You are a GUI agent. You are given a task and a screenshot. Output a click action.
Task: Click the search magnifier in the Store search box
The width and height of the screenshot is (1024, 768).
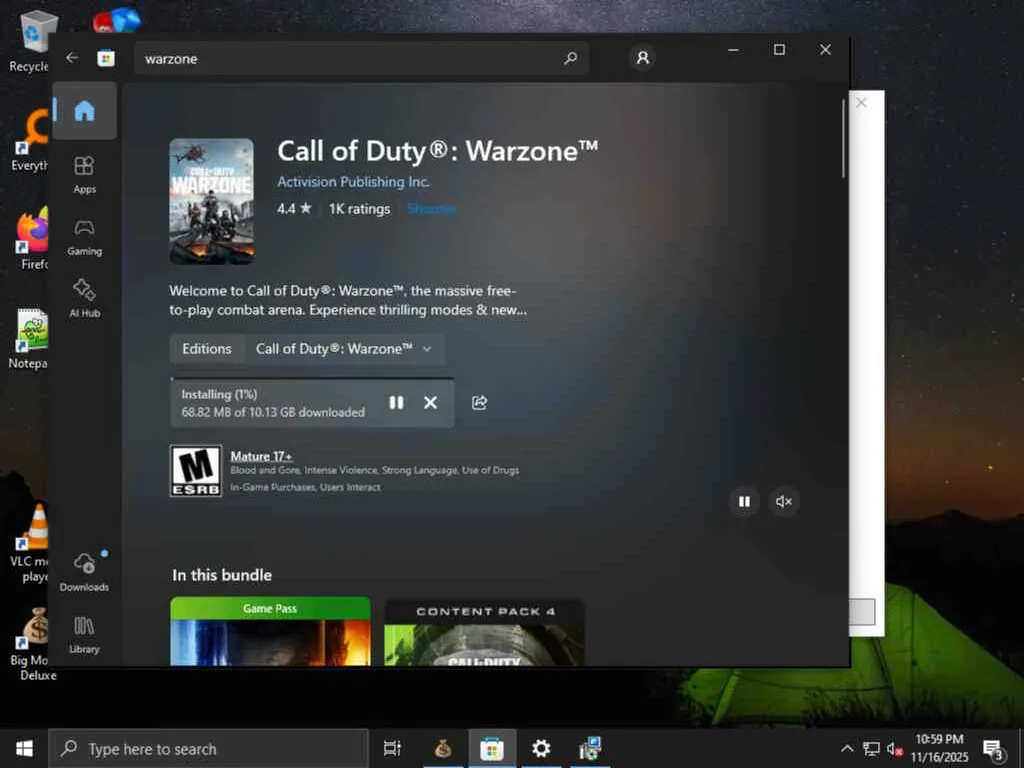pyautogui.click(x=570, y=58)
